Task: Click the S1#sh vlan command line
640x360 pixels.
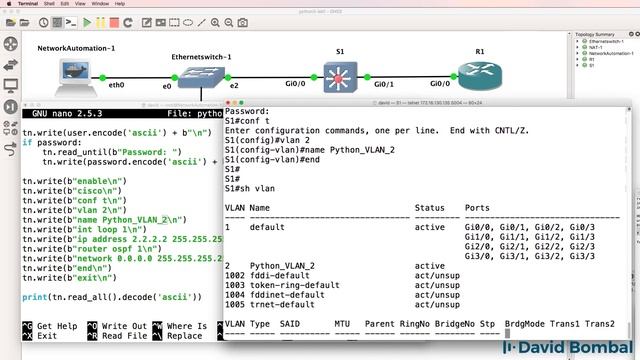Action: [x=250, y=189]
